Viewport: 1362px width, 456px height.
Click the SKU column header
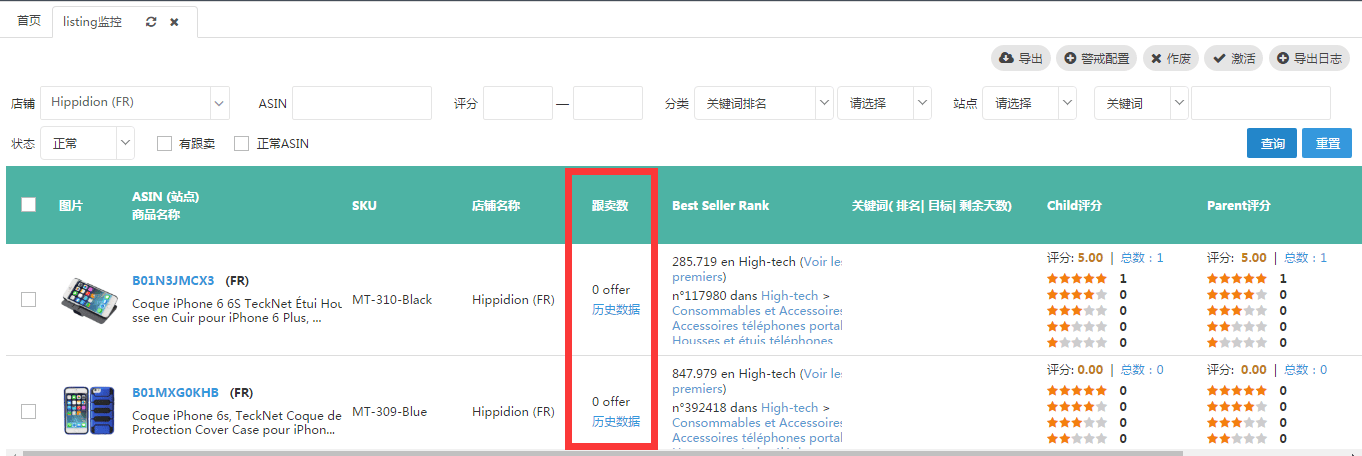point(364,205)
